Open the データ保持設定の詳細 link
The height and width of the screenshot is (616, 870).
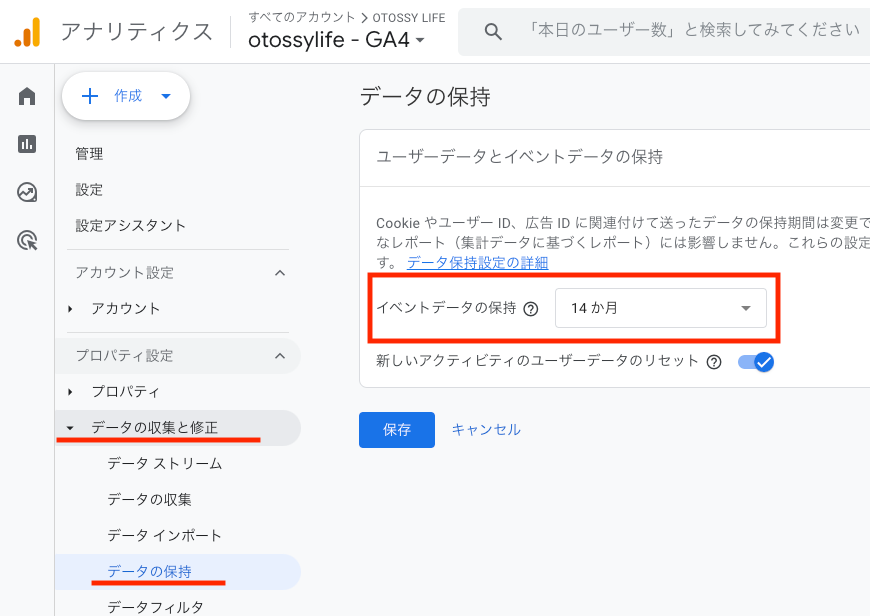click(477, 263)
